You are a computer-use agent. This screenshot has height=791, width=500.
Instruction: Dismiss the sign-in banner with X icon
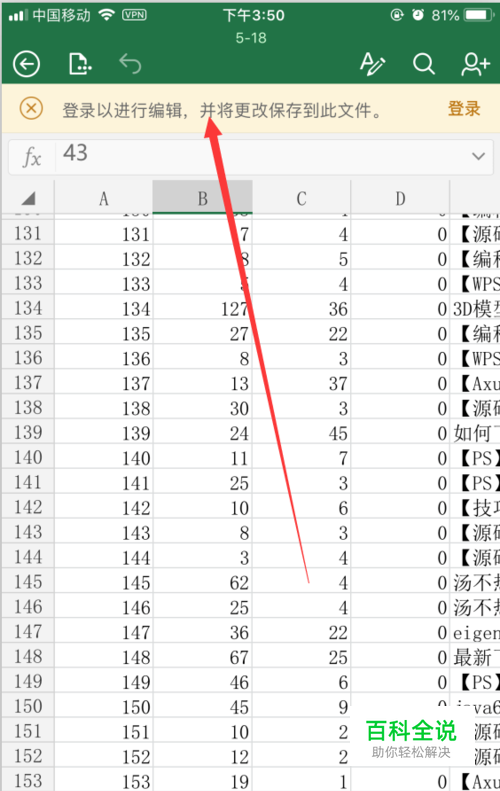(31, 108)
